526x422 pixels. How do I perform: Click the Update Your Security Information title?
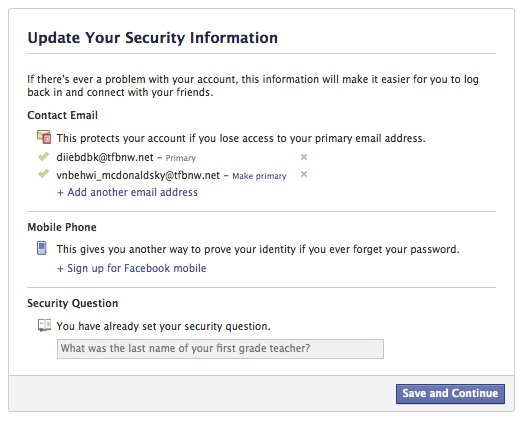153,38
